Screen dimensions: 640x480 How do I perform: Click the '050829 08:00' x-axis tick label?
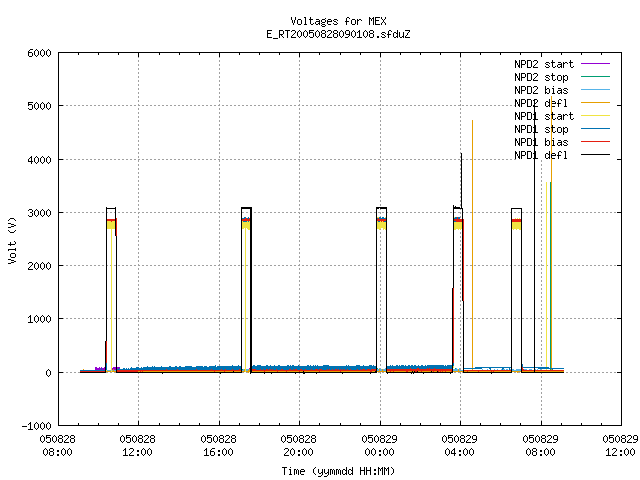click(x=540, y=446)
